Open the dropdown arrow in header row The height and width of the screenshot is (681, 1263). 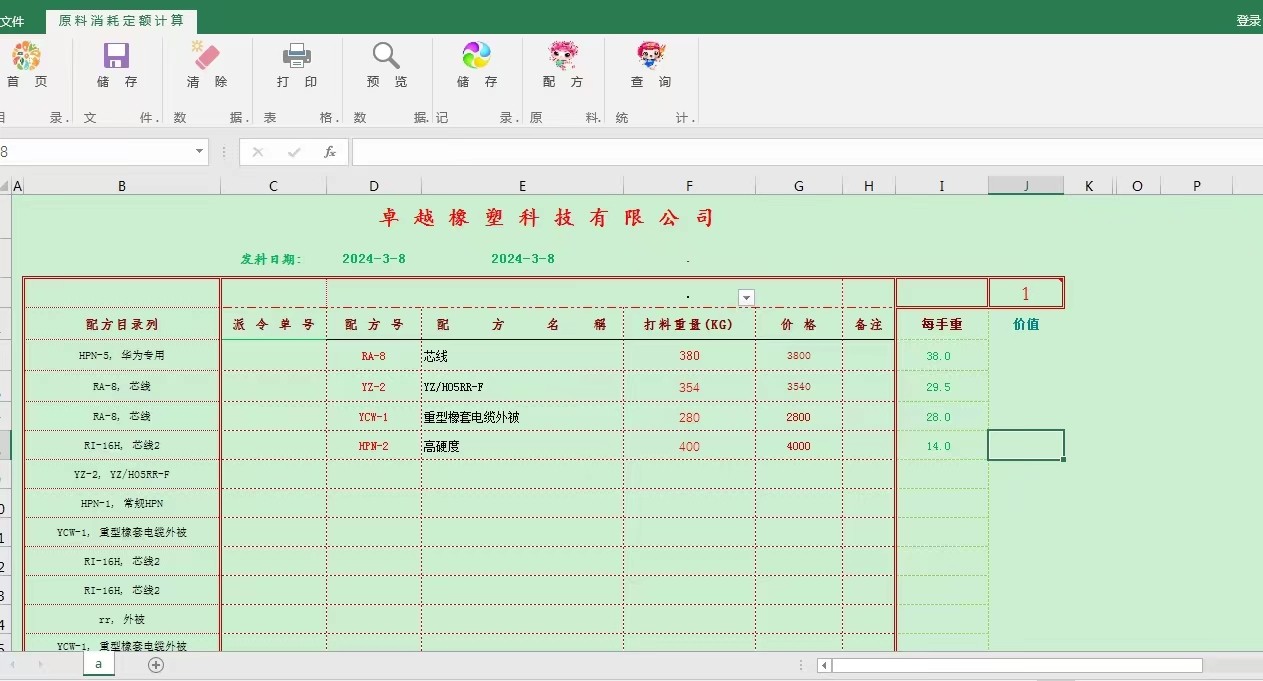coord(746,297)
